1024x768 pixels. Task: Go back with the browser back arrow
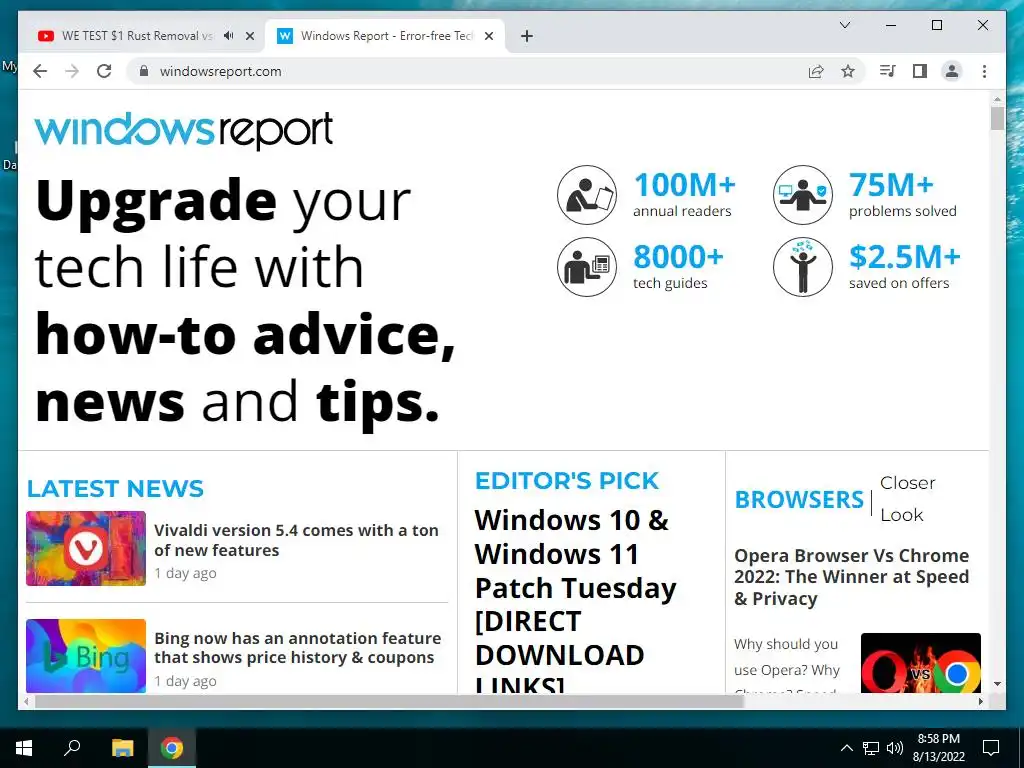click(x=40, y=71)
